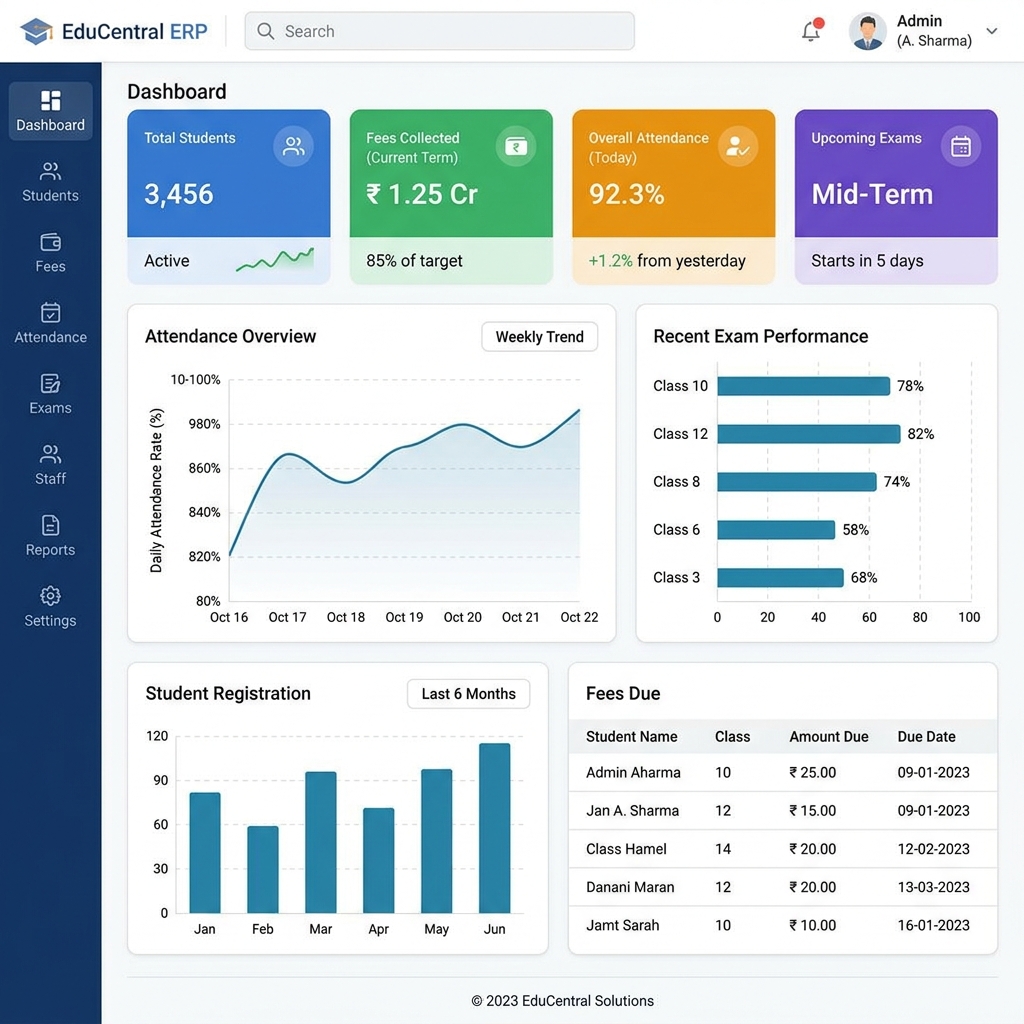1024x1024 pixels.
Task: Click the search magnifier icon
Action: coord(265,31)
